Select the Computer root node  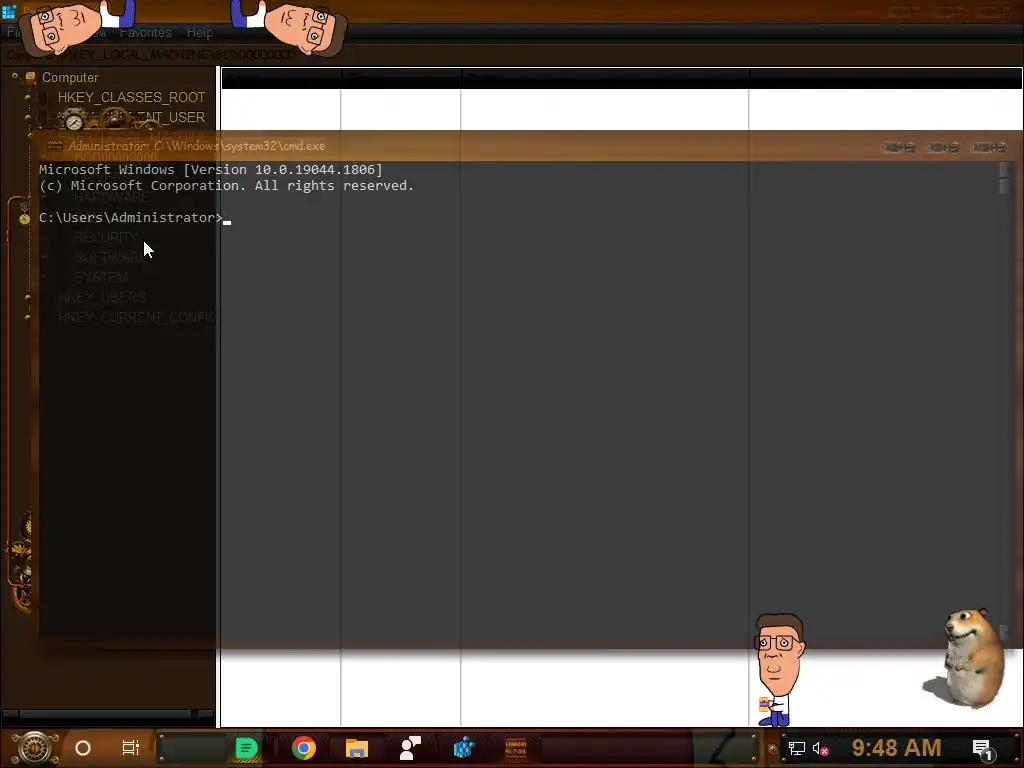pos(70,77)
